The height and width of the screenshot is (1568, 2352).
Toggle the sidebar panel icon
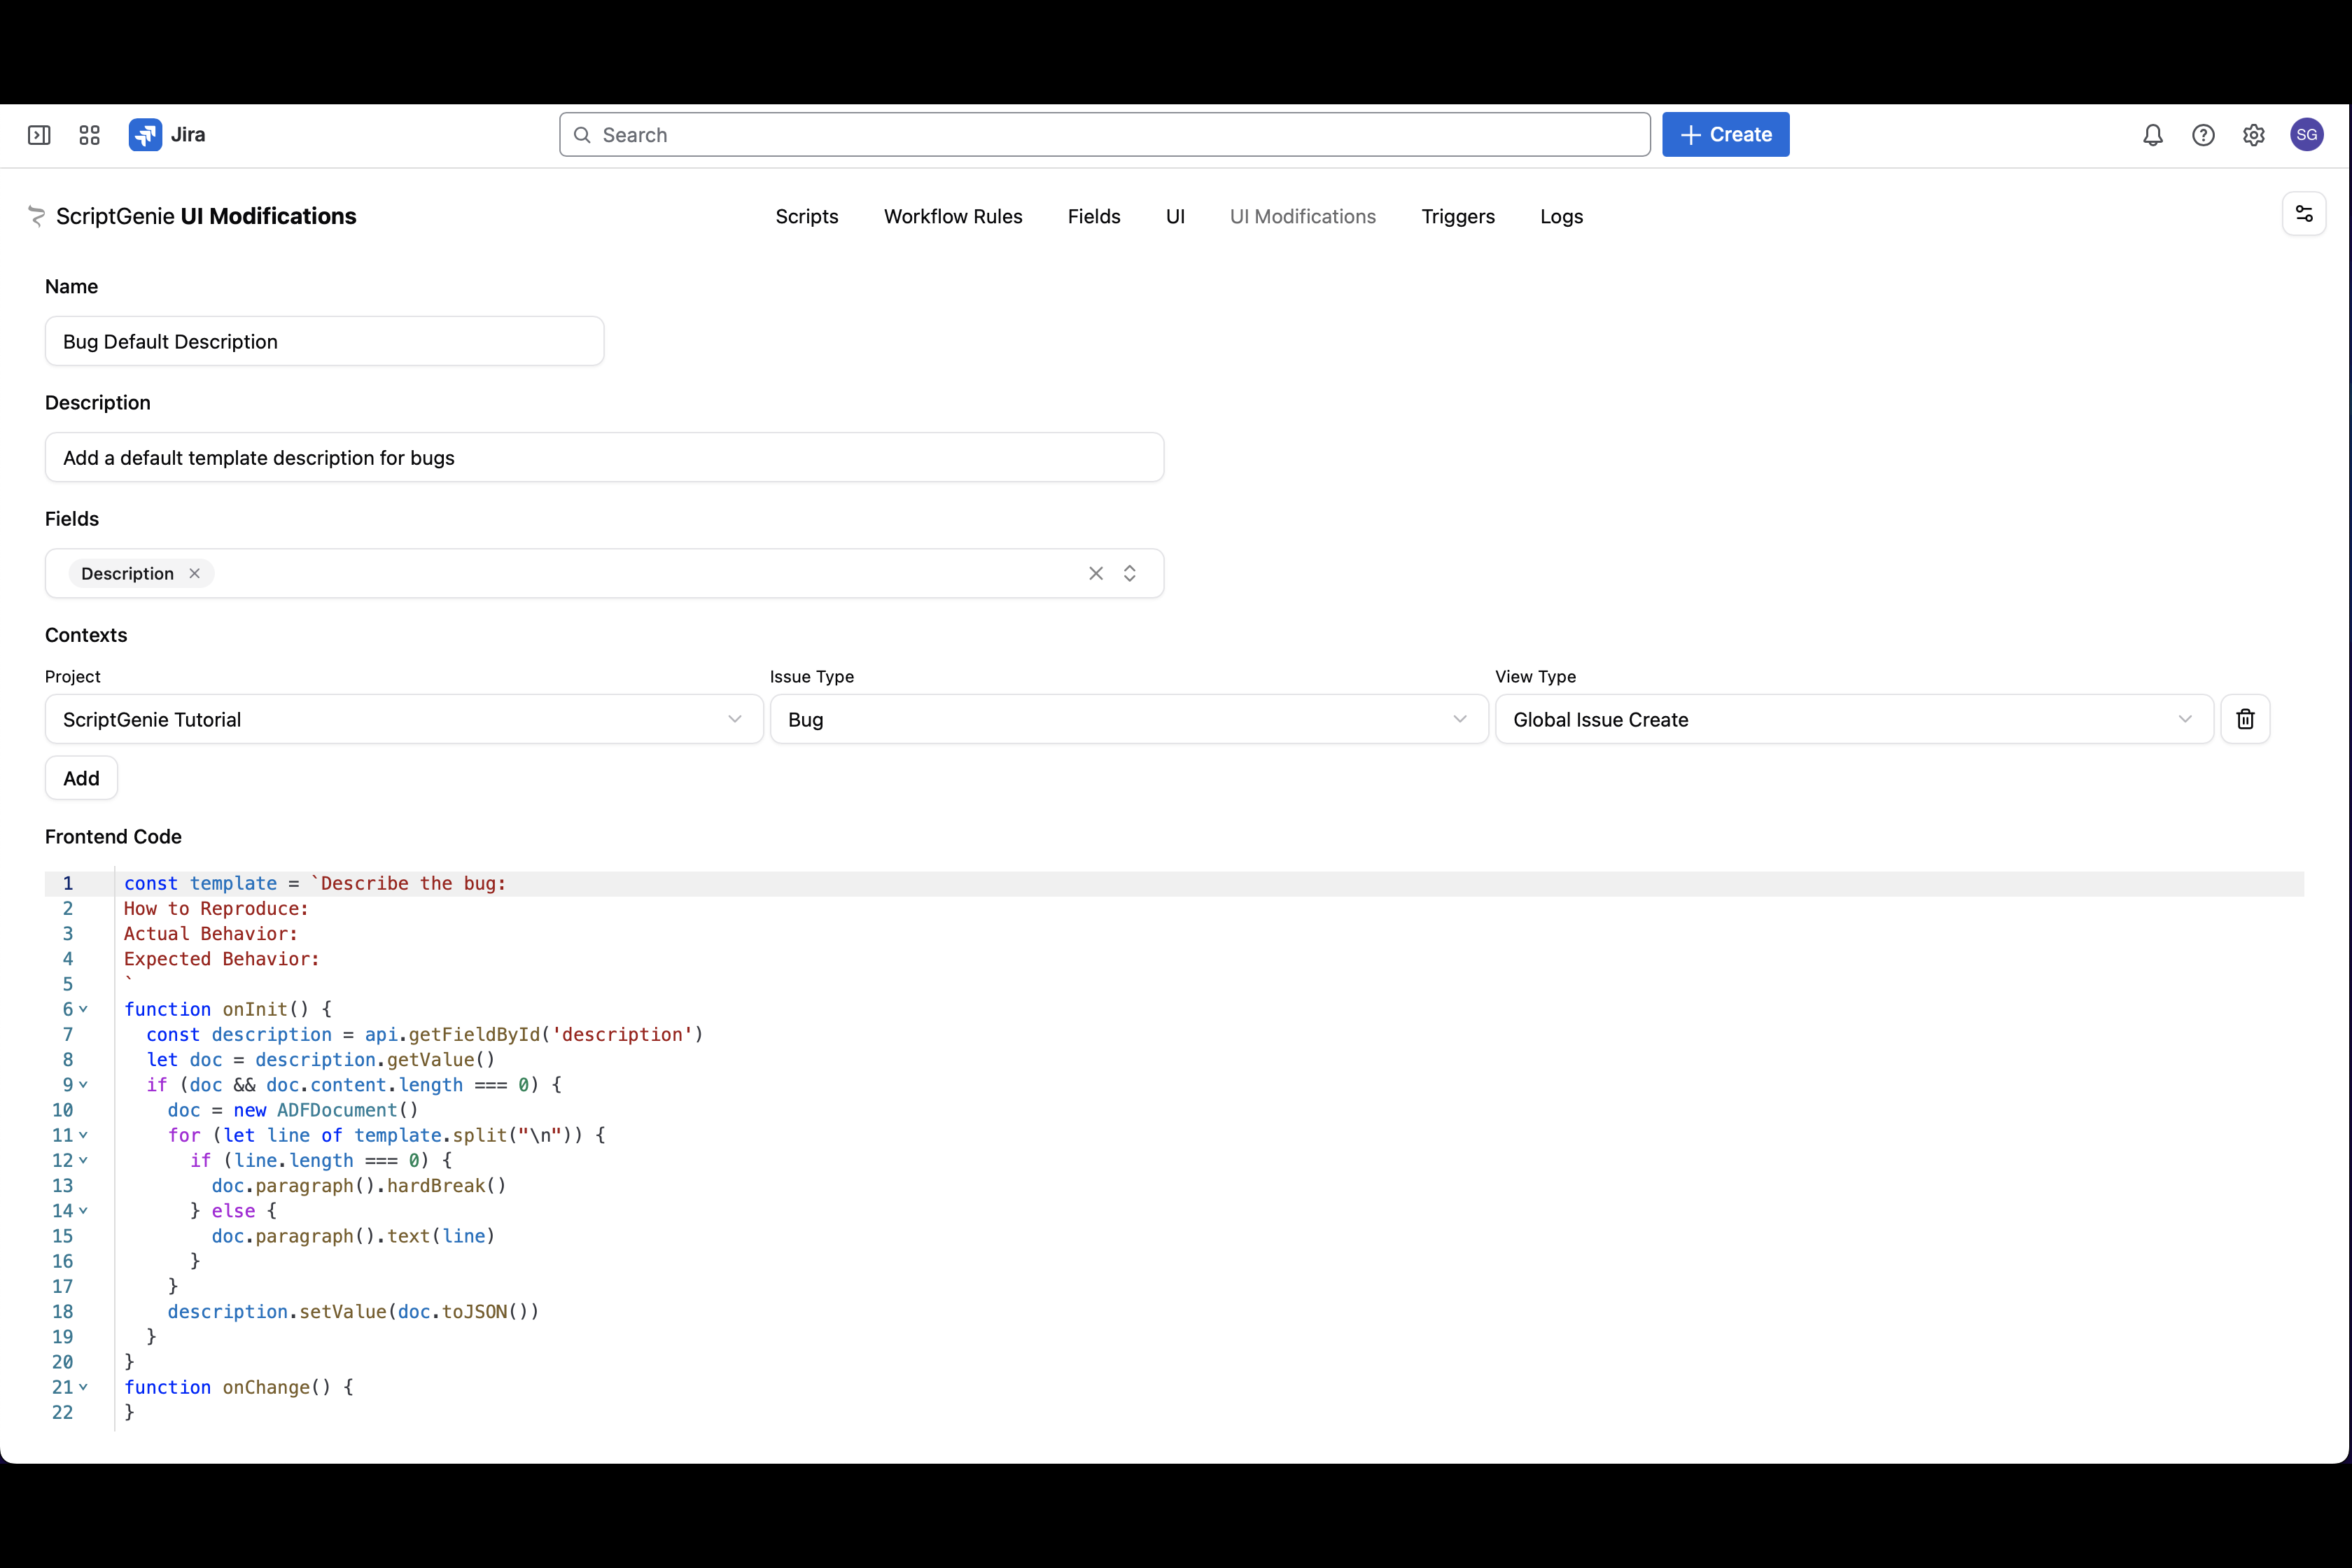coord(39,135)
